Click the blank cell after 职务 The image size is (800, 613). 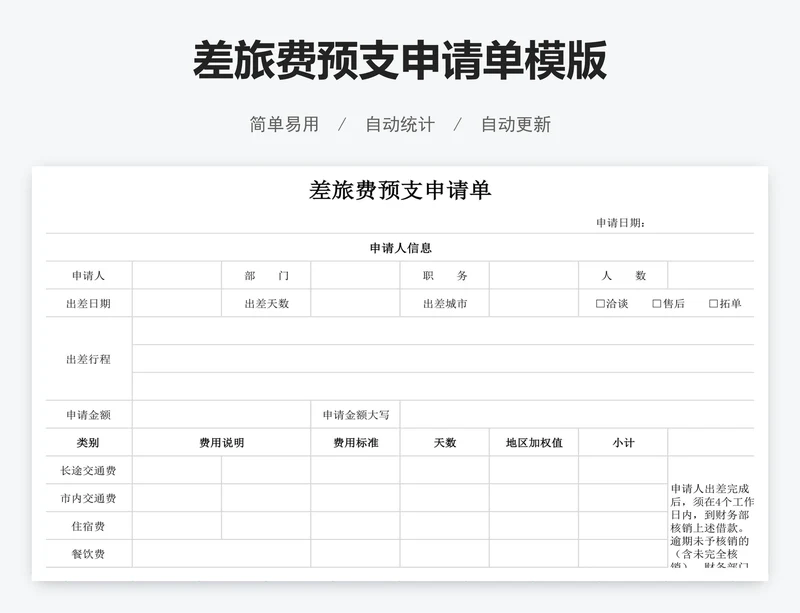[533, 276]
